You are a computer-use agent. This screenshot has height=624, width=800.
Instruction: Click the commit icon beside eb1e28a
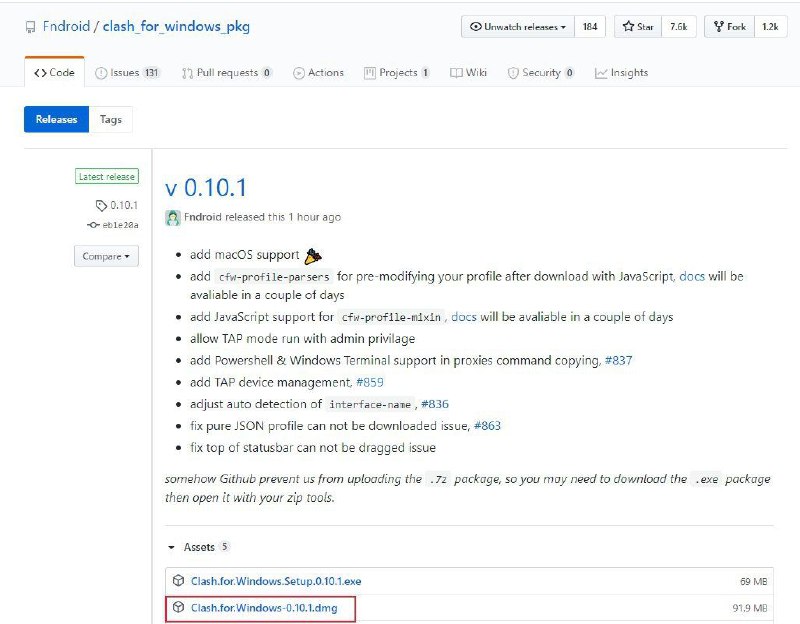click(x=93, y=225)
